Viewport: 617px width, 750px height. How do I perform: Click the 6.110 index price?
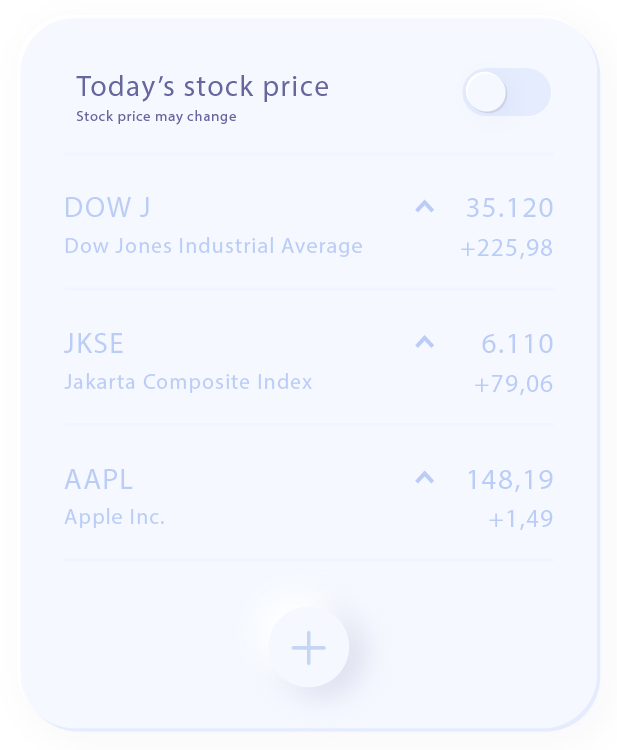point(517,344)
